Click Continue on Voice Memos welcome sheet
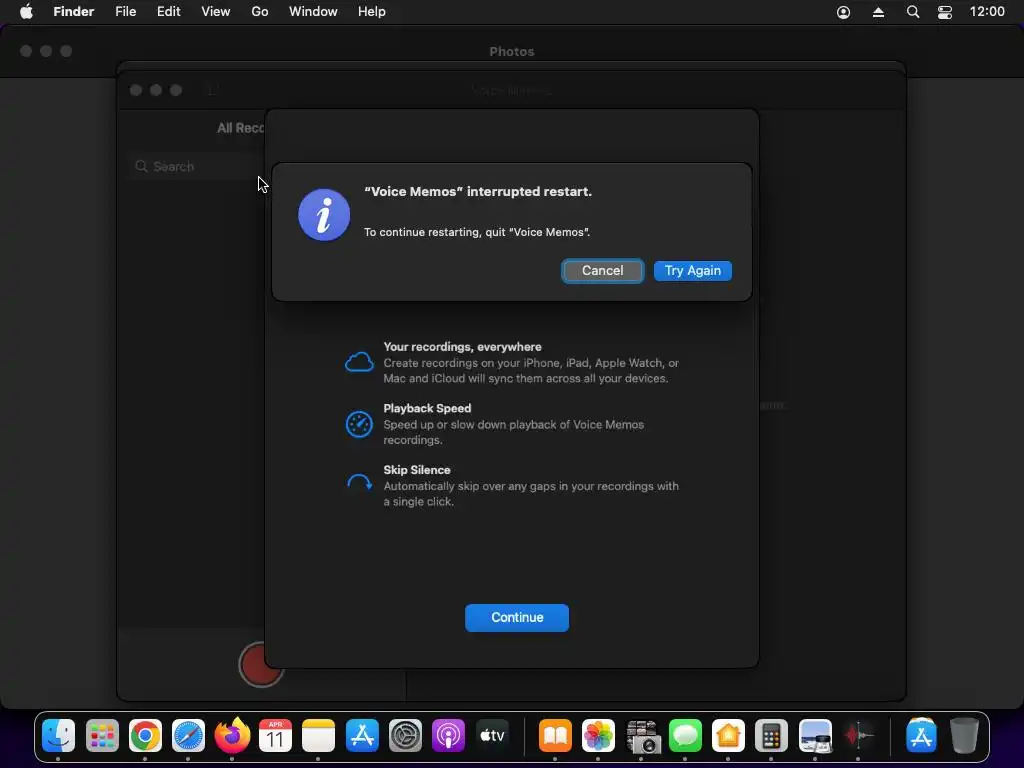This screenshot has width=1024, height=768. point(517,618)
